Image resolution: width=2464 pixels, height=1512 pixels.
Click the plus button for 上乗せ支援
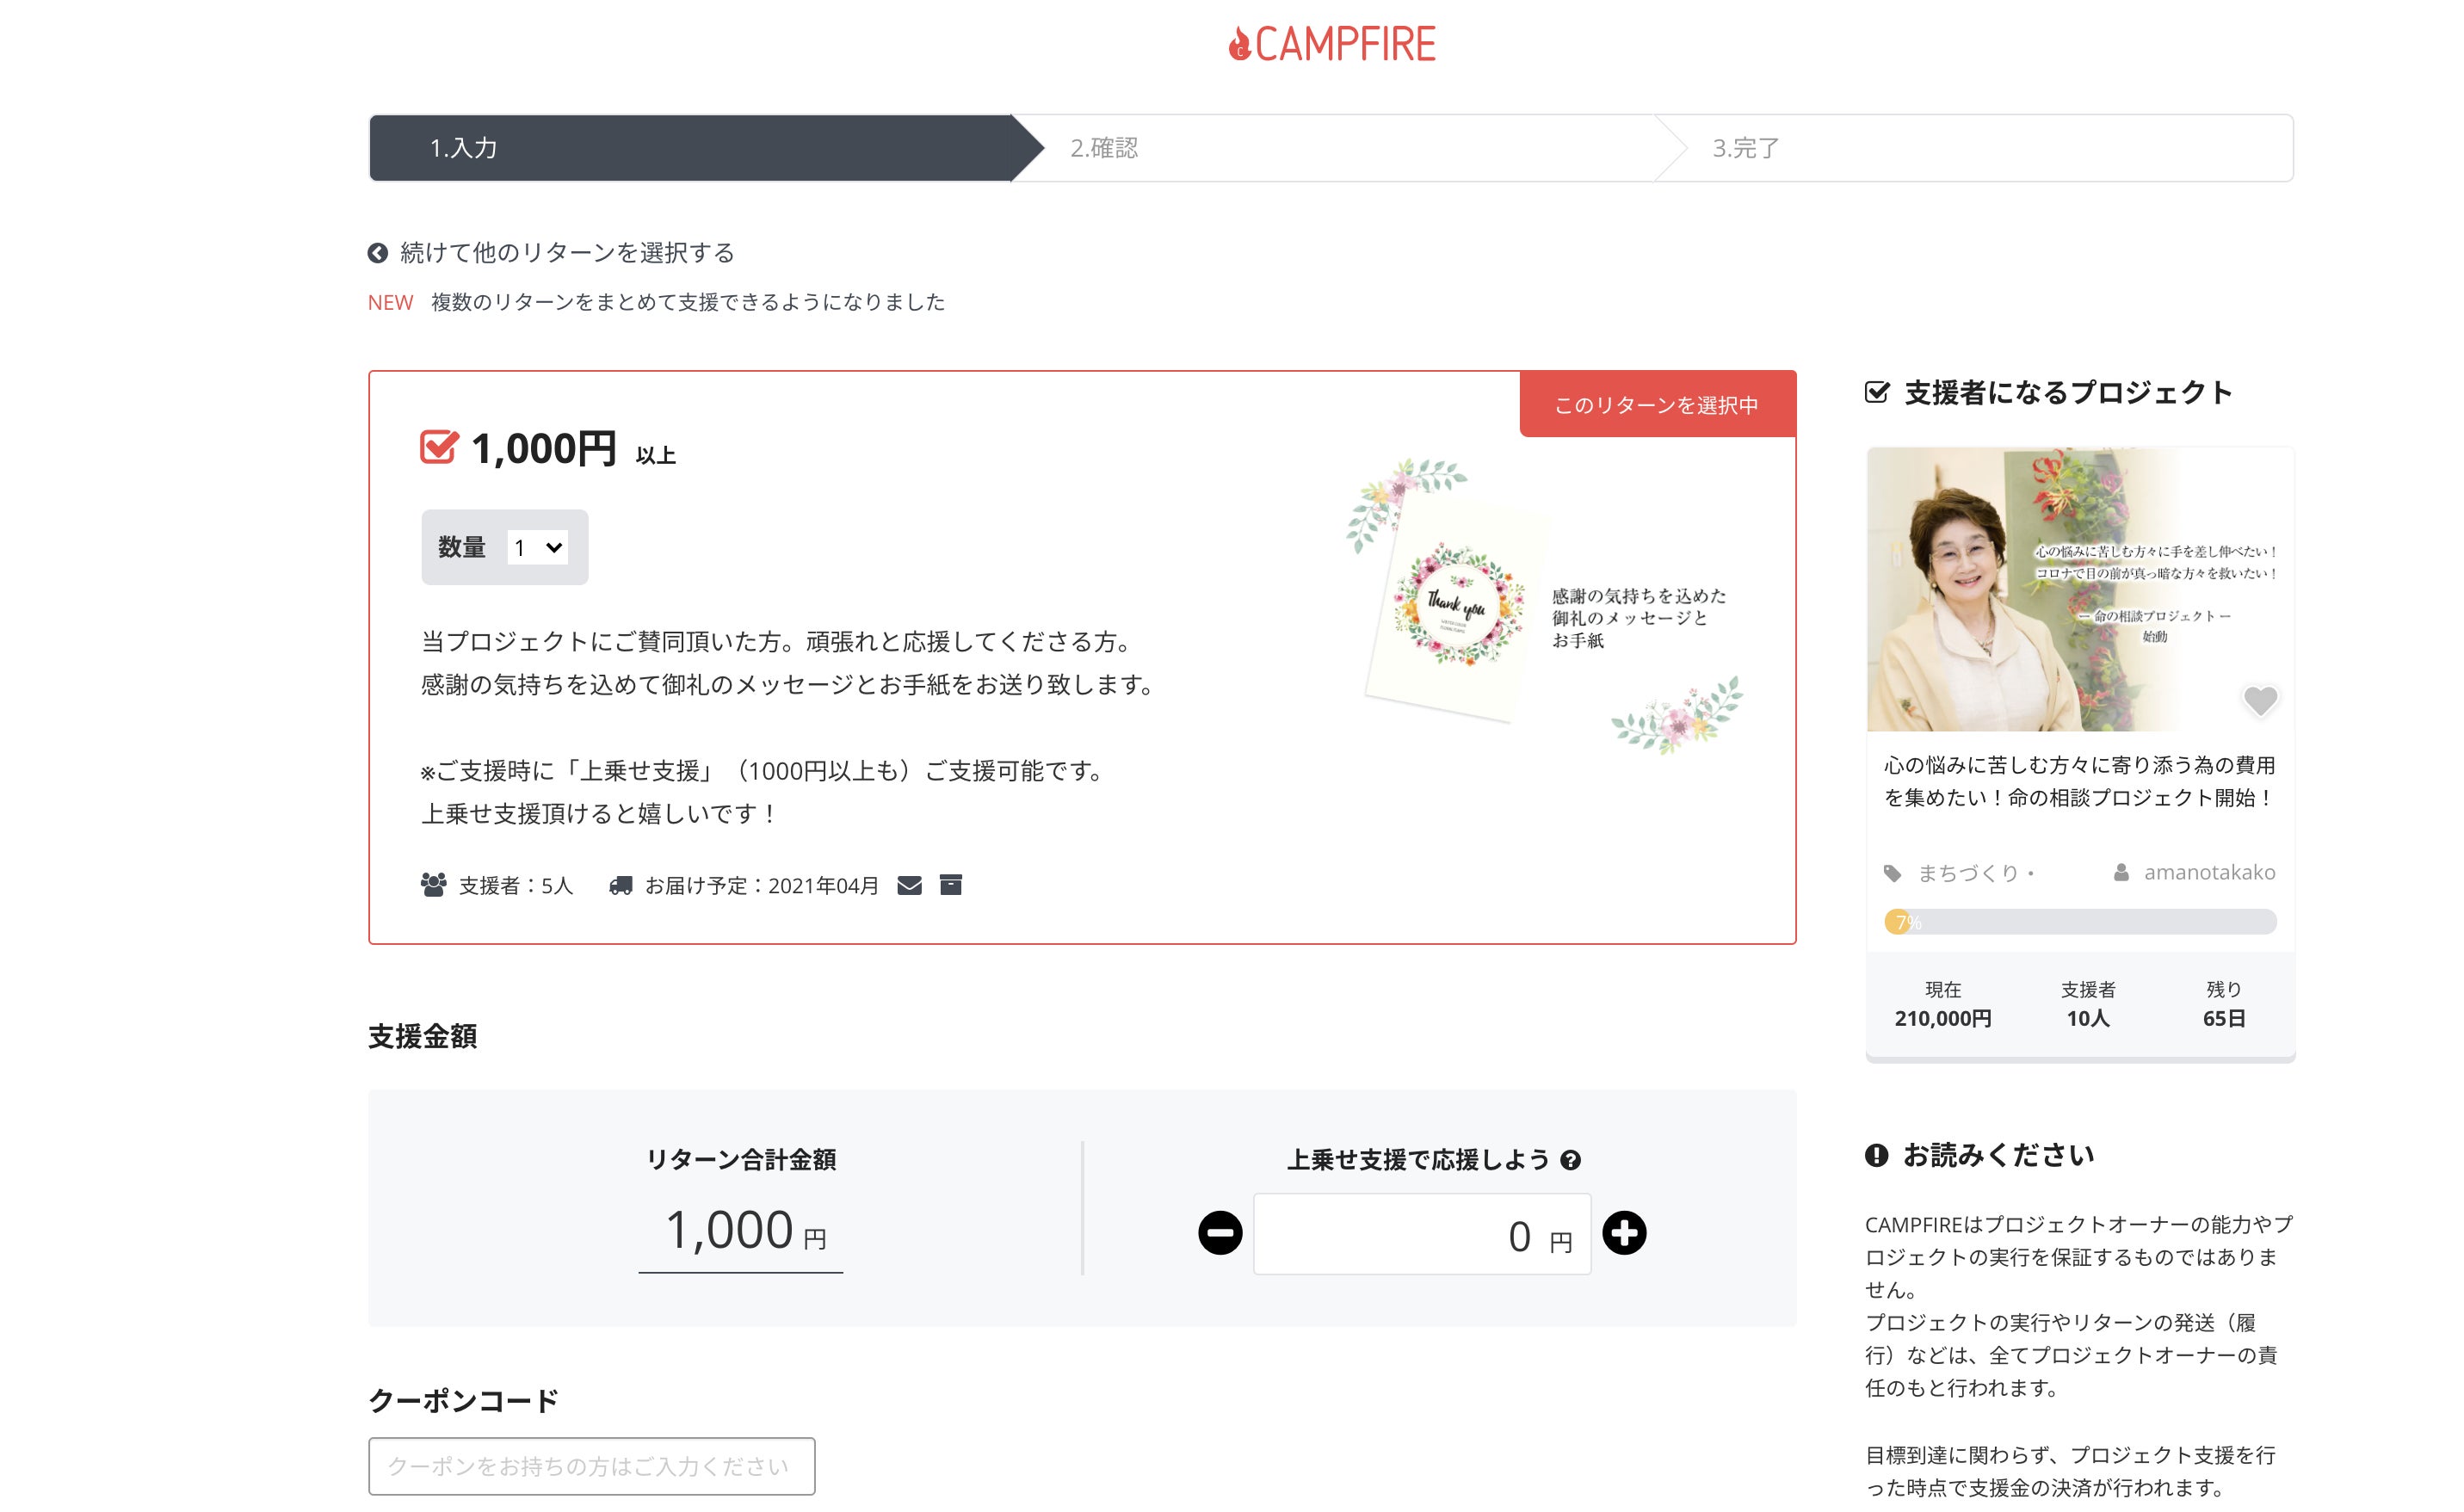click(x=1624, y=1232)
